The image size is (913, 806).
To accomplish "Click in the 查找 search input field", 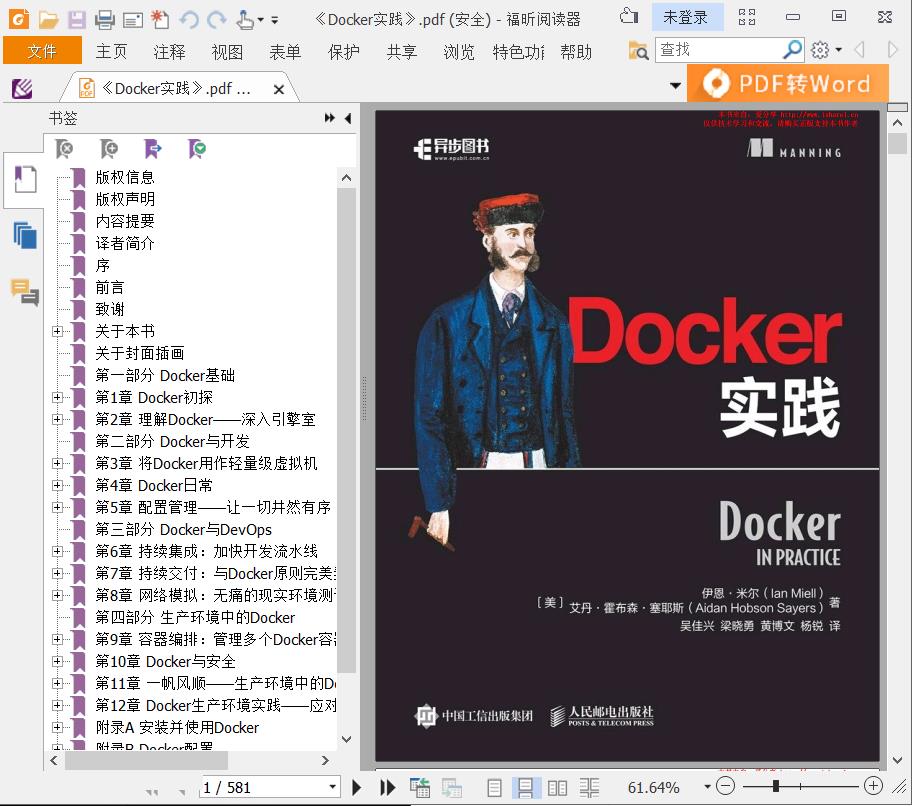I will coord(719,50).
